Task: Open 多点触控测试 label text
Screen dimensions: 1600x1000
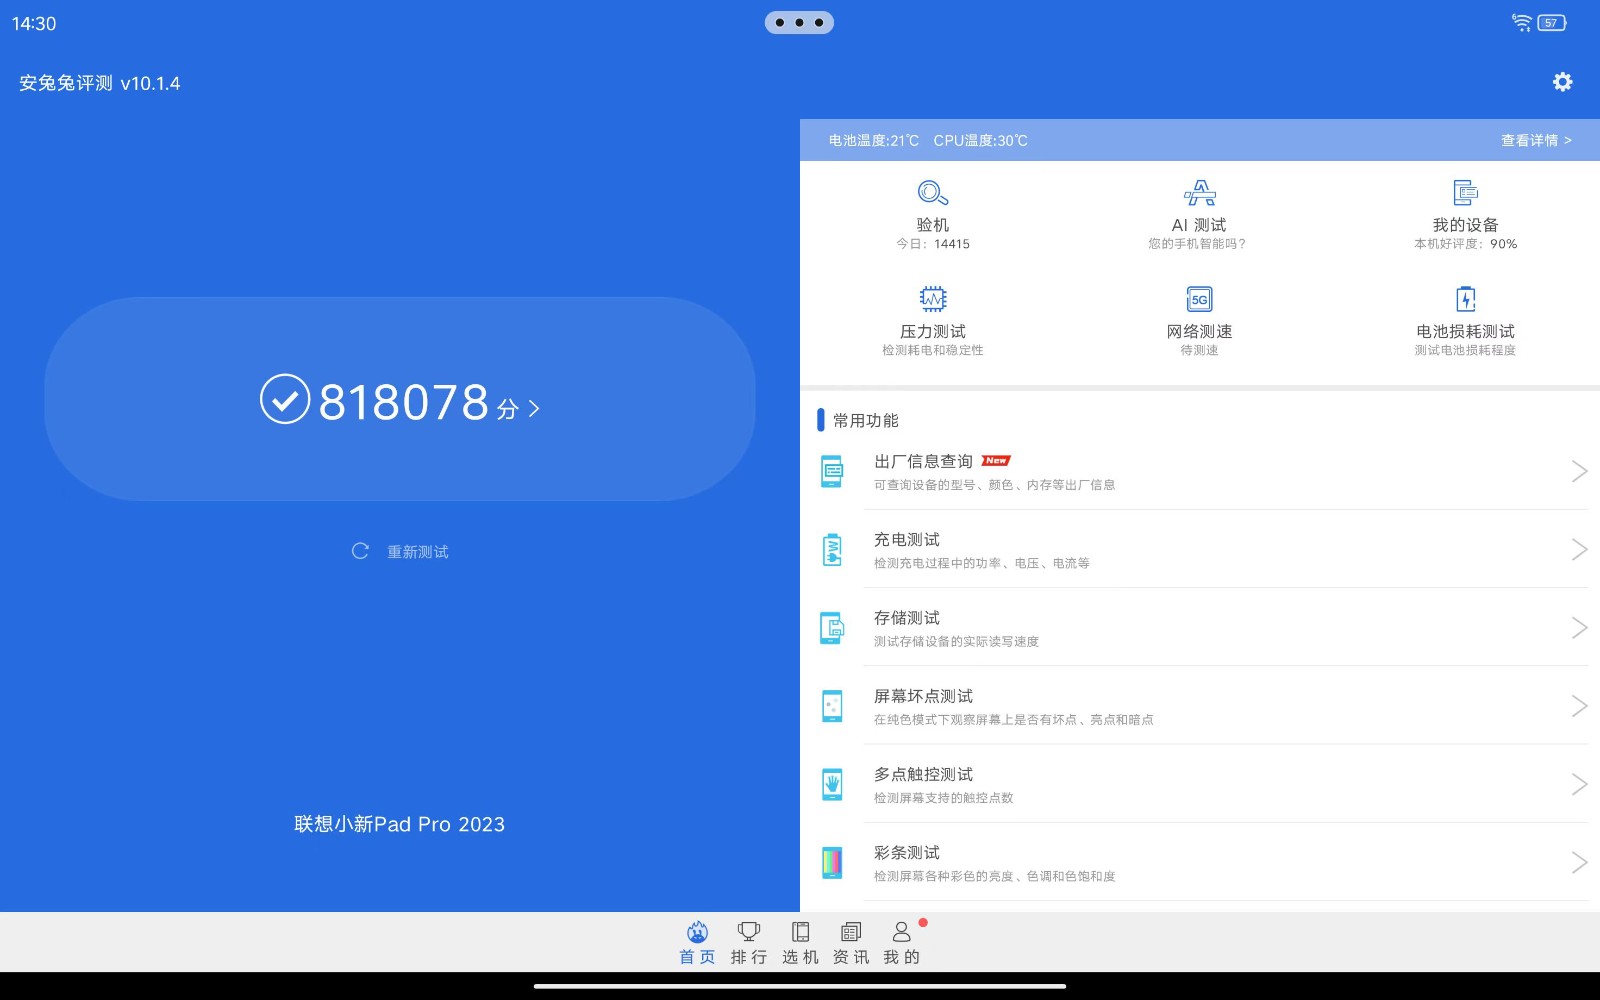Action: pyautogui.click(x=923, y=774)
